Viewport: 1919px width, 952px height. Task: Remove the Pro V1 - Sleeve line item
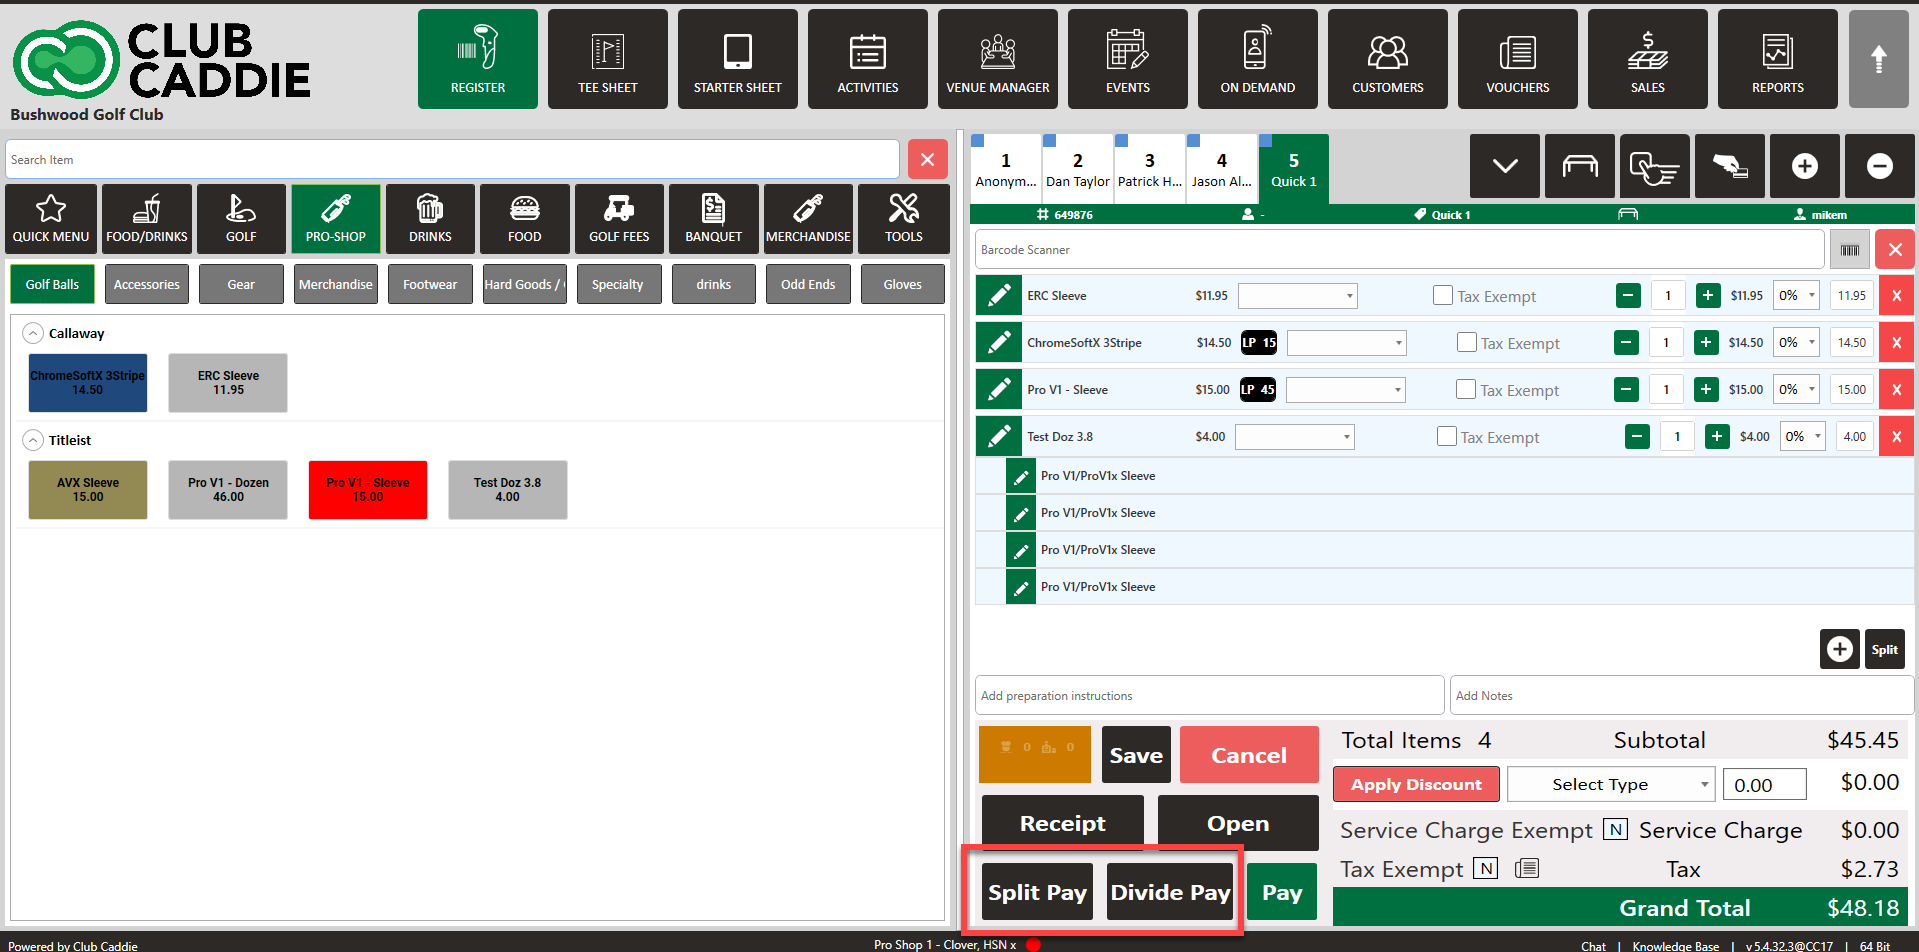pos(1896,390)
